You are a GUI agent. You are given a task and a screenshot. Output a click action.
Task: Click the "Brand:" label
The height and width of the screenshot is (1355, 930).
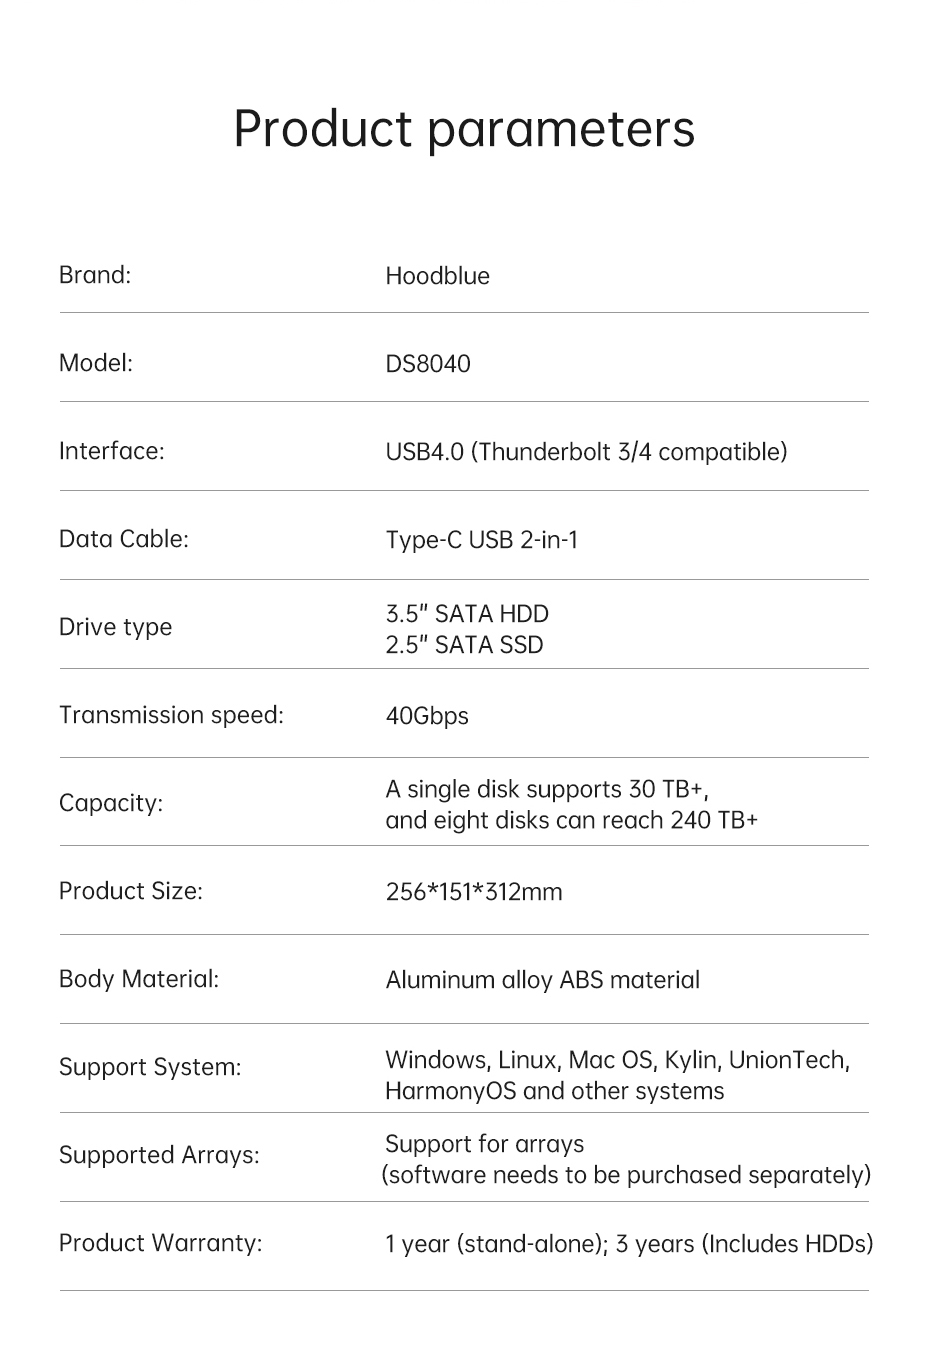[x=95, y=275]
